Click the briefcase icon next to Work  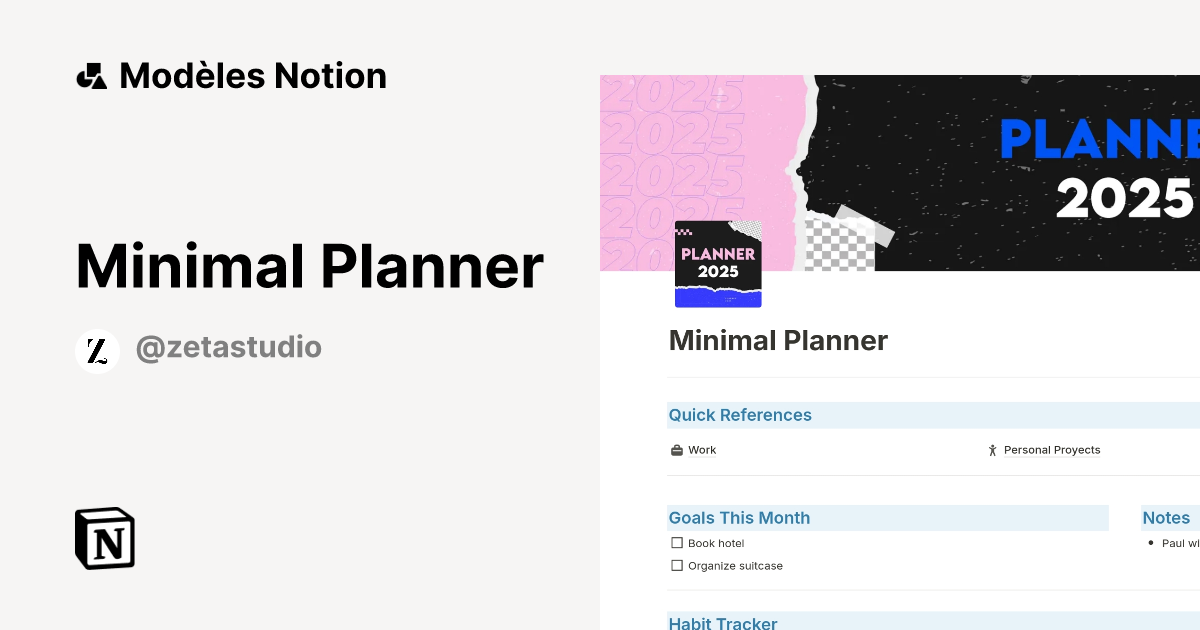676,450
